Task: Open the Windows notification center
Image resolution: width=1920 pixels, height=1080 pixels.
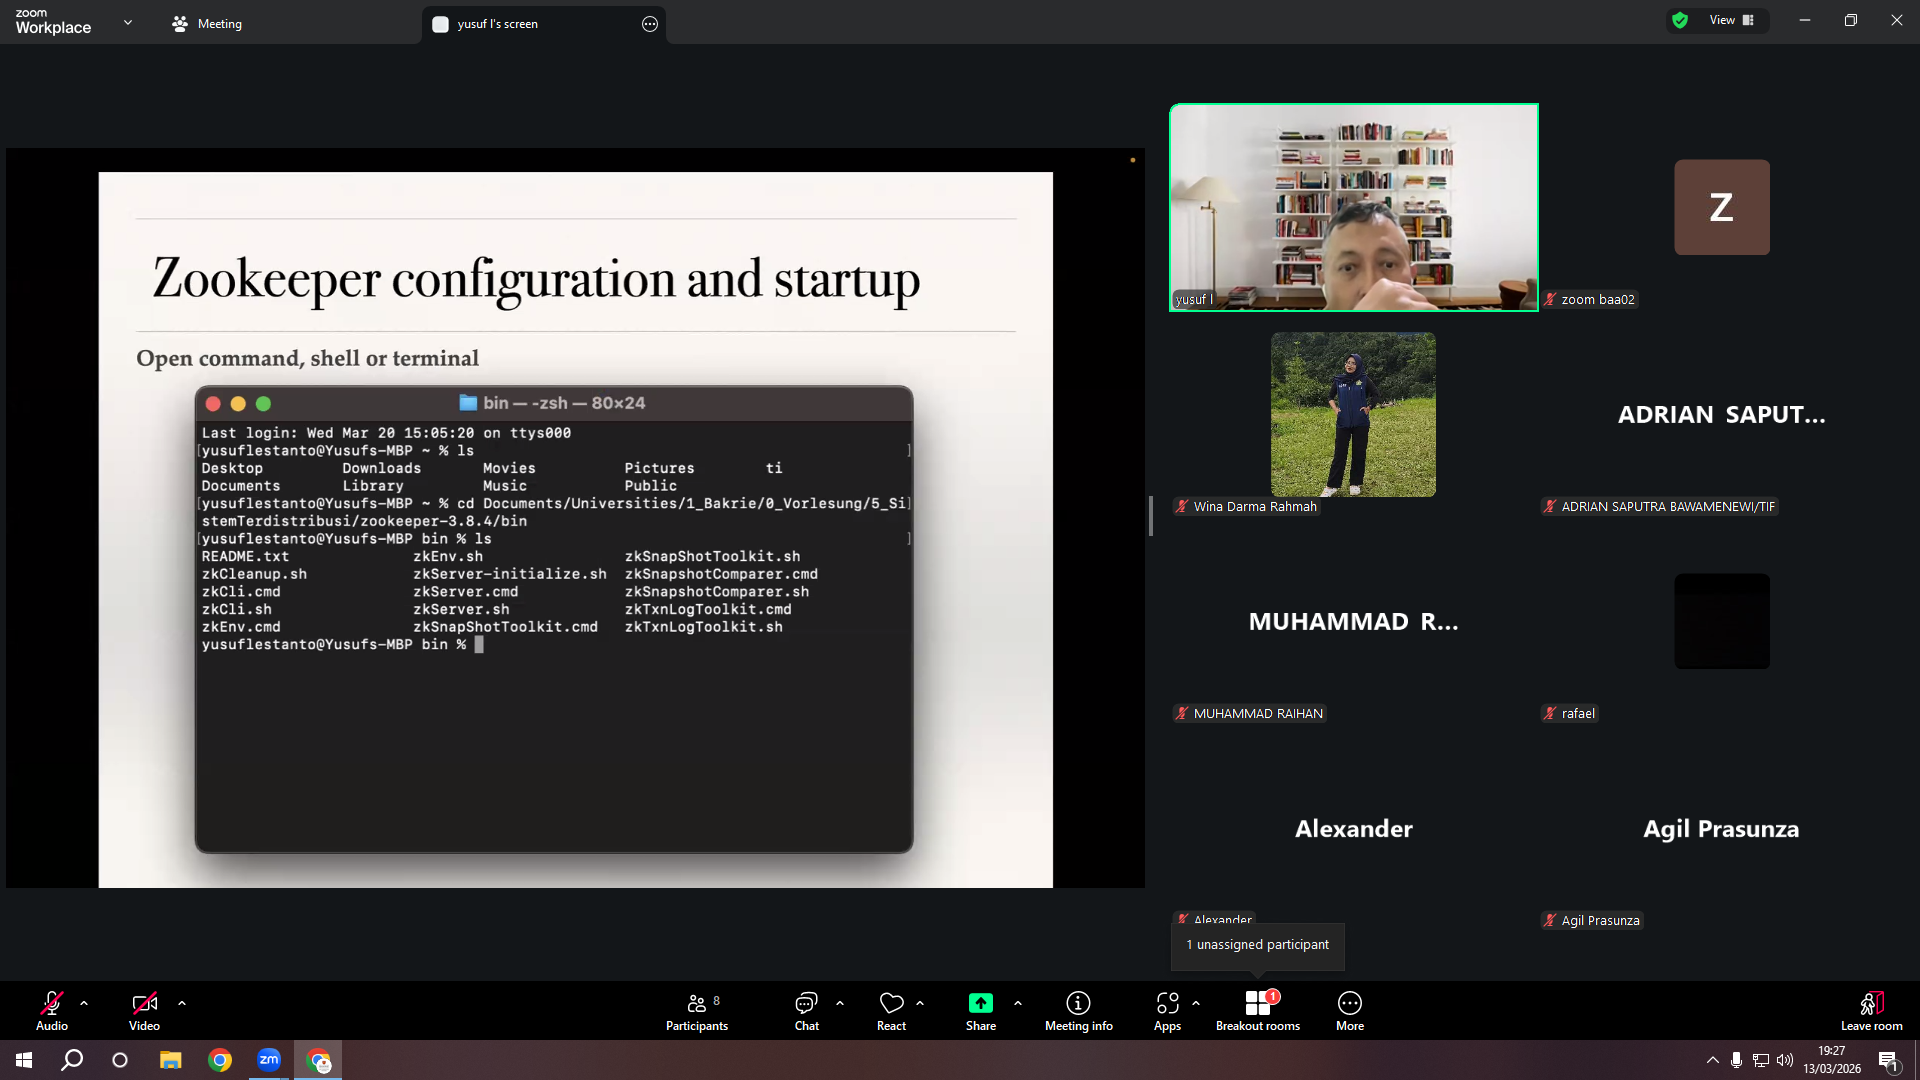Action: pyautogui.click(x=1889, y=1060)
